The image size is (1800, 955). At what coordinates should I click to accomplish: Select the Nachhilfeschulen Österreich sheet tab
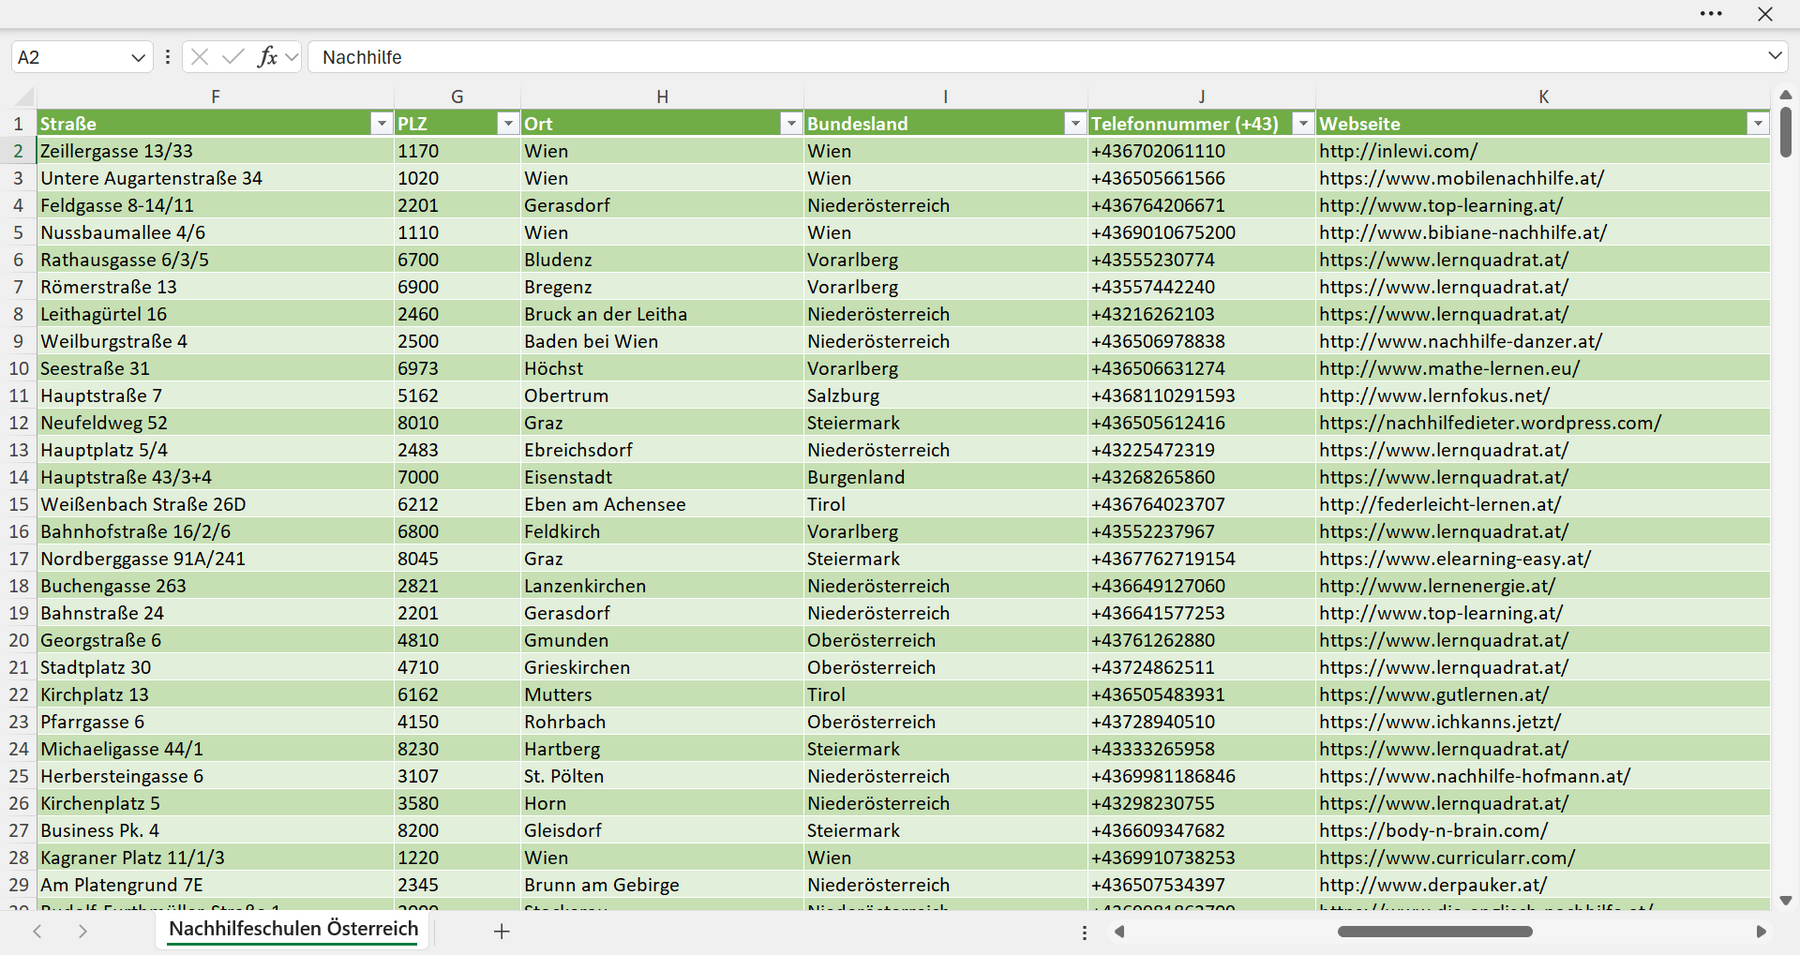[x=293, y=929]
